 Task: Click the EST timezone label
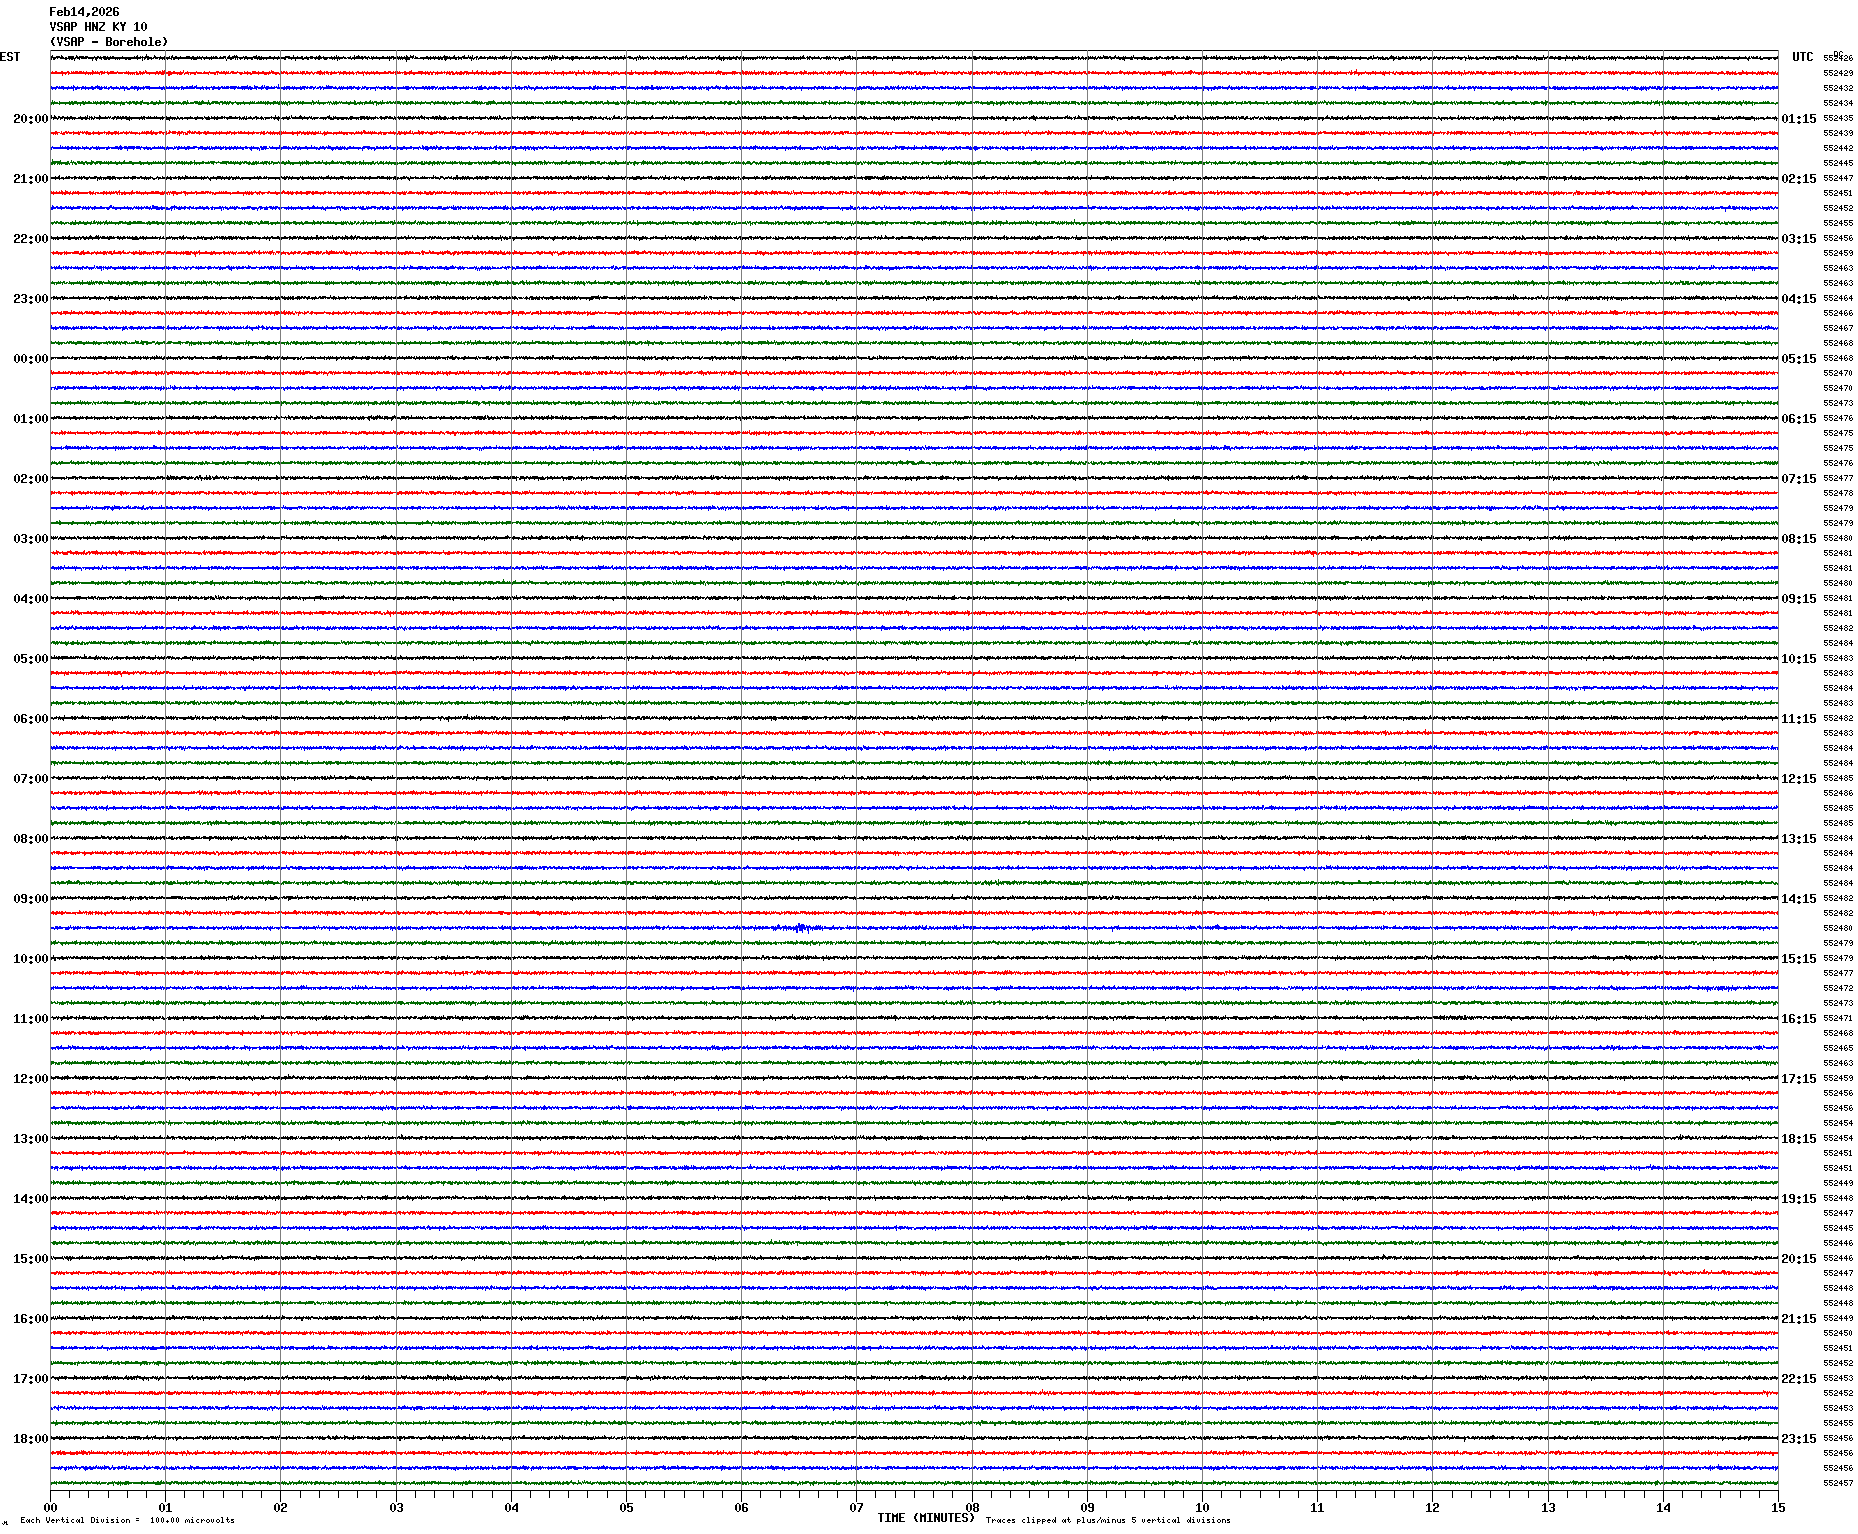10,57
